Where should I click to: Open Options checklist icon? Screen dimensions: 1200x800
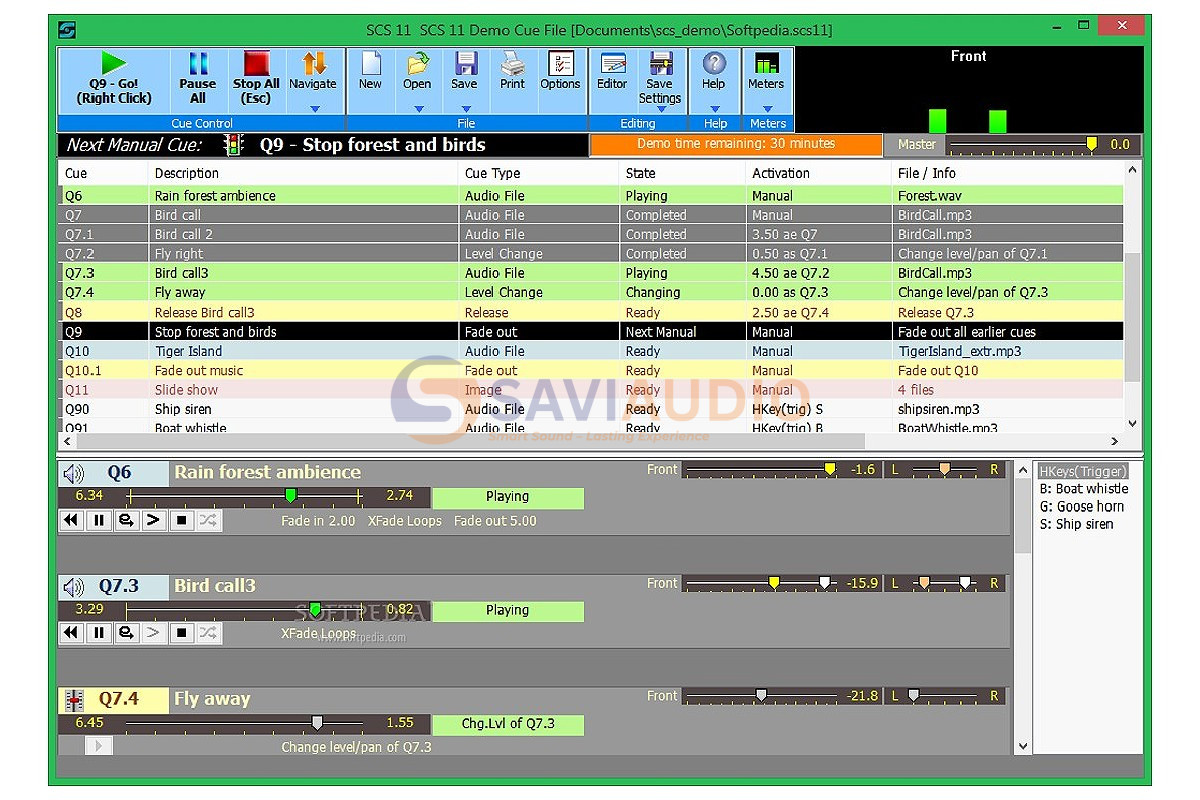tap(560, 72)
